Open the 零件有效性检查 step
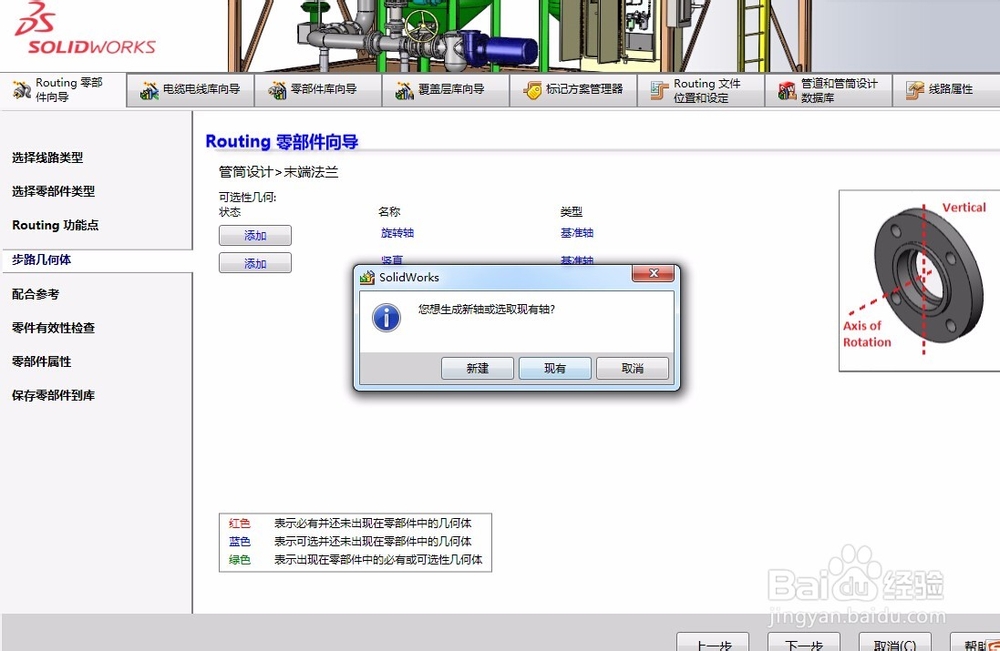This screenshot has width=1000, height=651. 54,328
